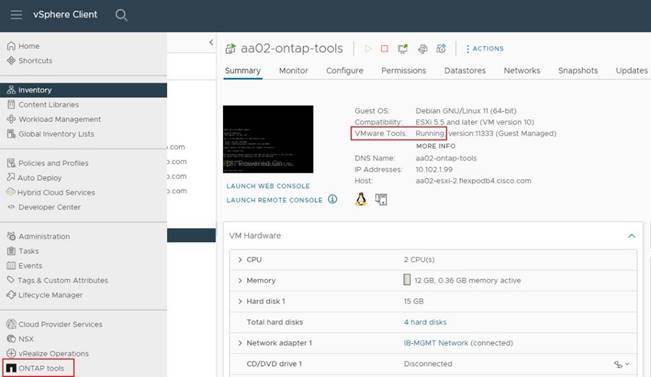
Task: Click the Linux penguin icon
Action: (x=361, y=199)
